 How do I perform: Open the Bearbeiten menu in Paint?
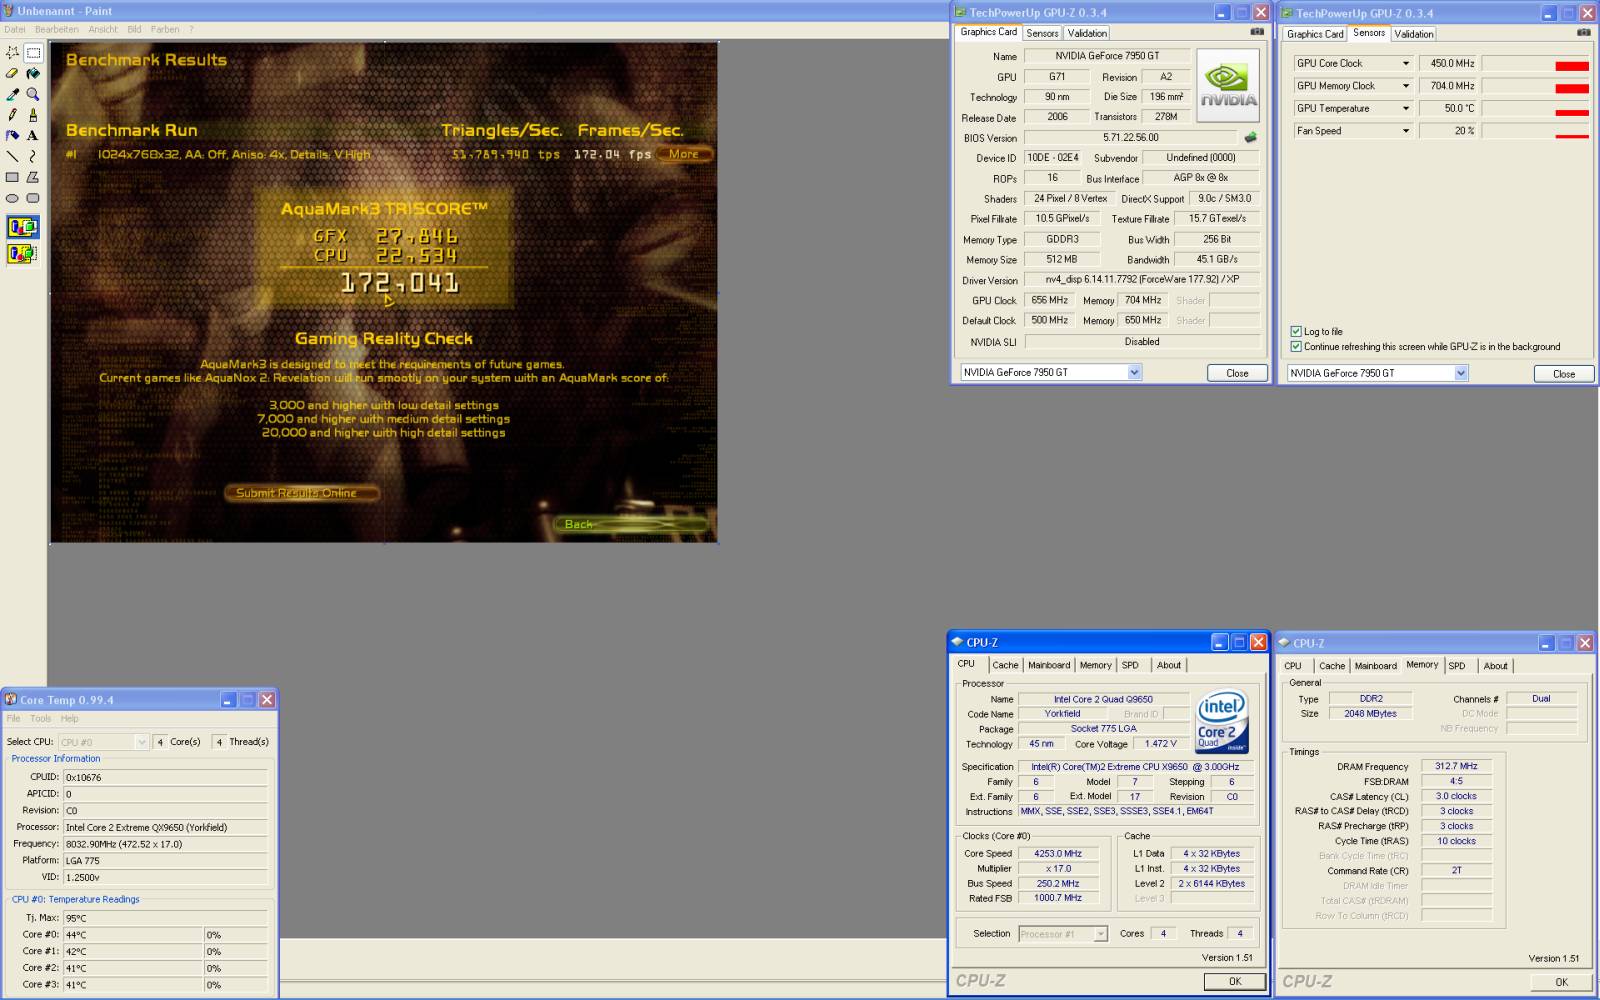[56, 29]
